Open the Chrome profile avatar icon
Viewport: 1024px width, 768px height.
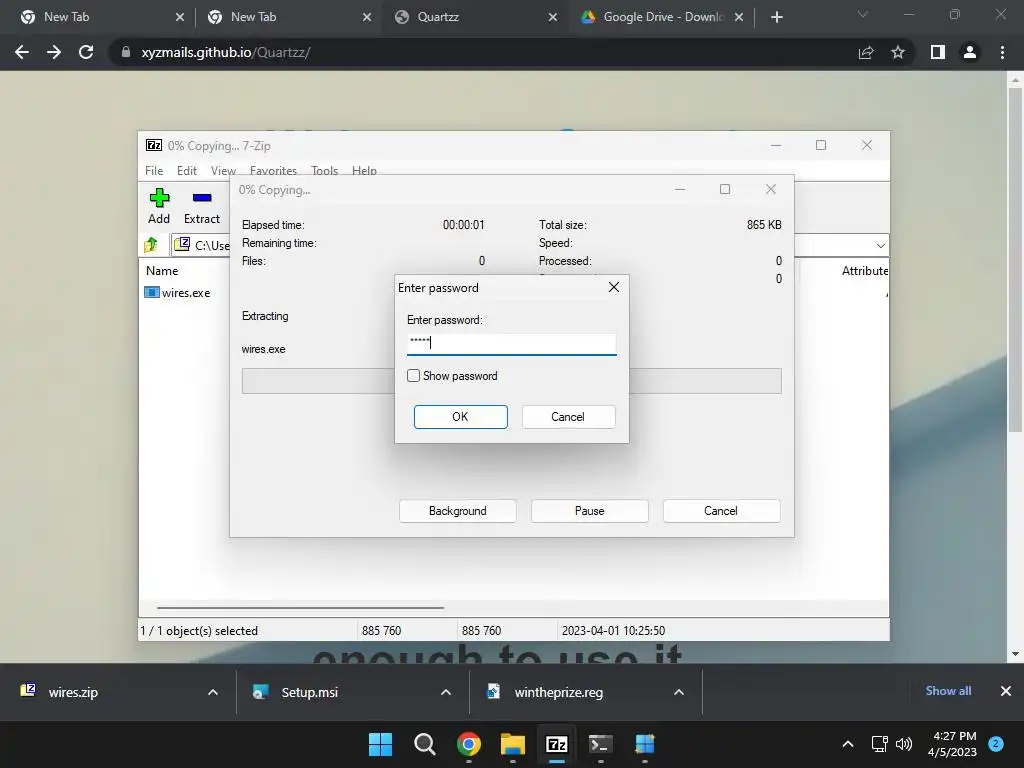click(970, 52)
